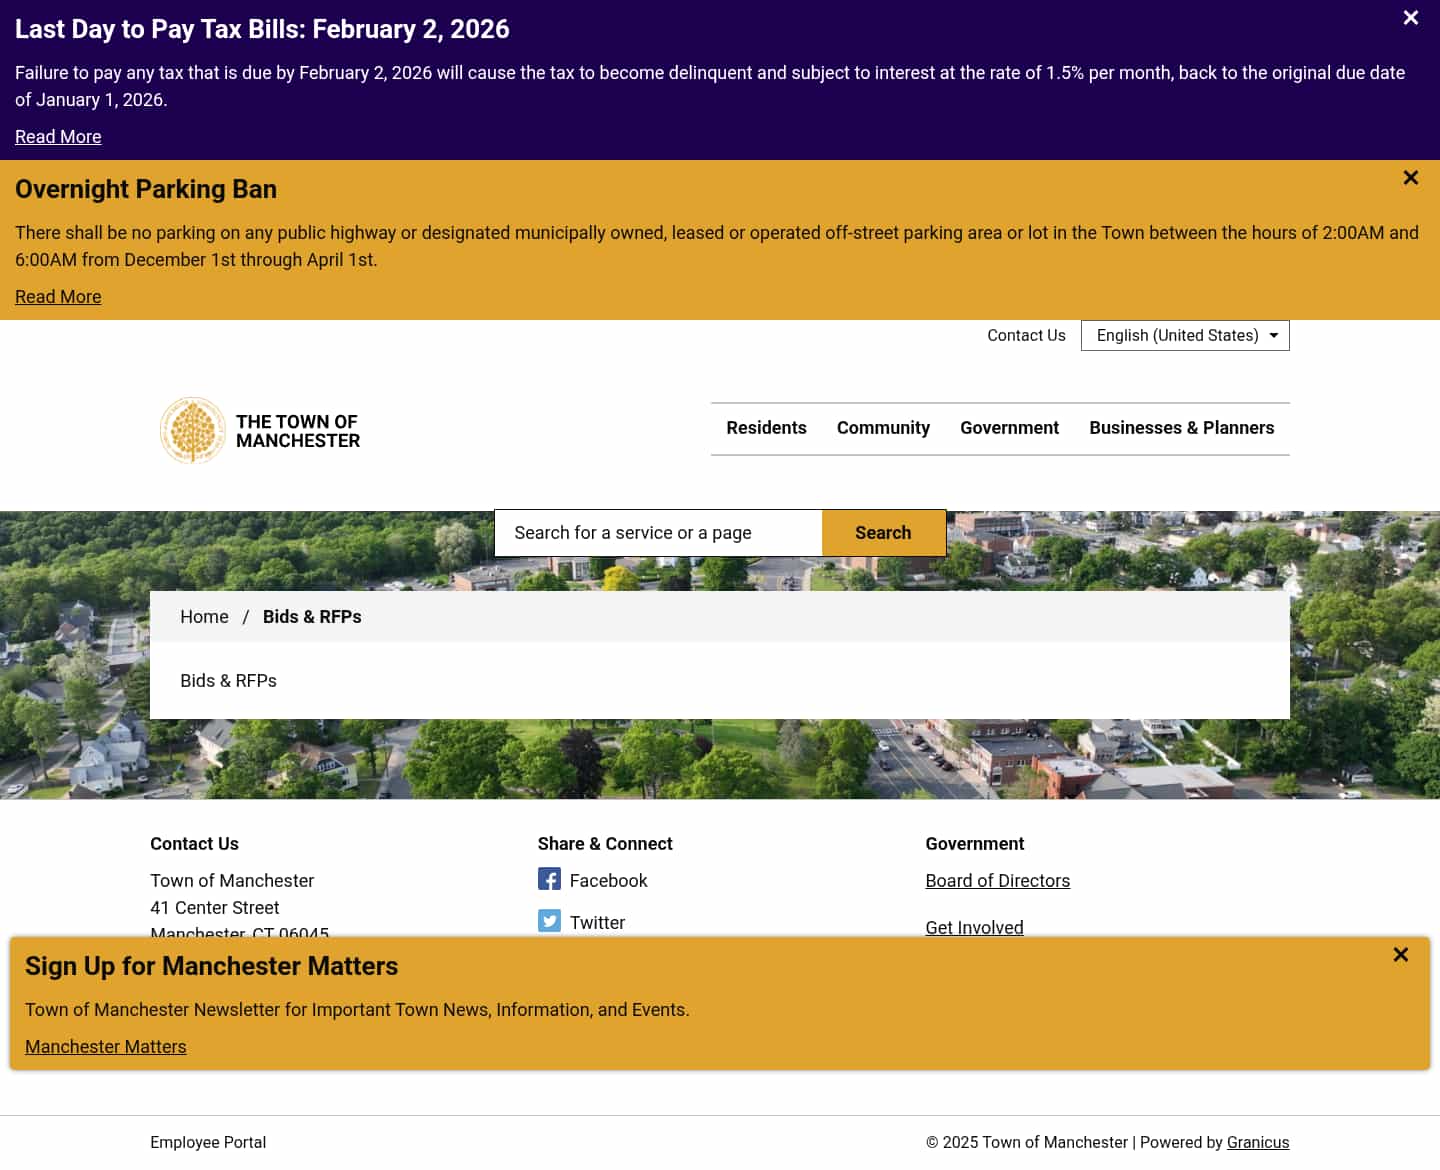Screen dimensions: 1440x1170
Task: Dismiss the Overnight Parking Ban alert
Action: point(1410,177)
